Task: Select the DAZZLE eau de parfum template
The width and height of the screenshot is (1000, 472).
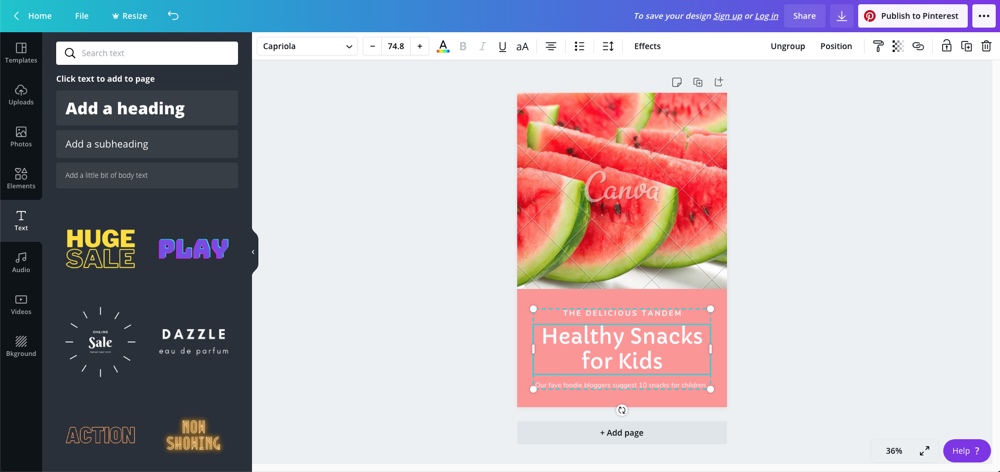Action: click(193, 342)
